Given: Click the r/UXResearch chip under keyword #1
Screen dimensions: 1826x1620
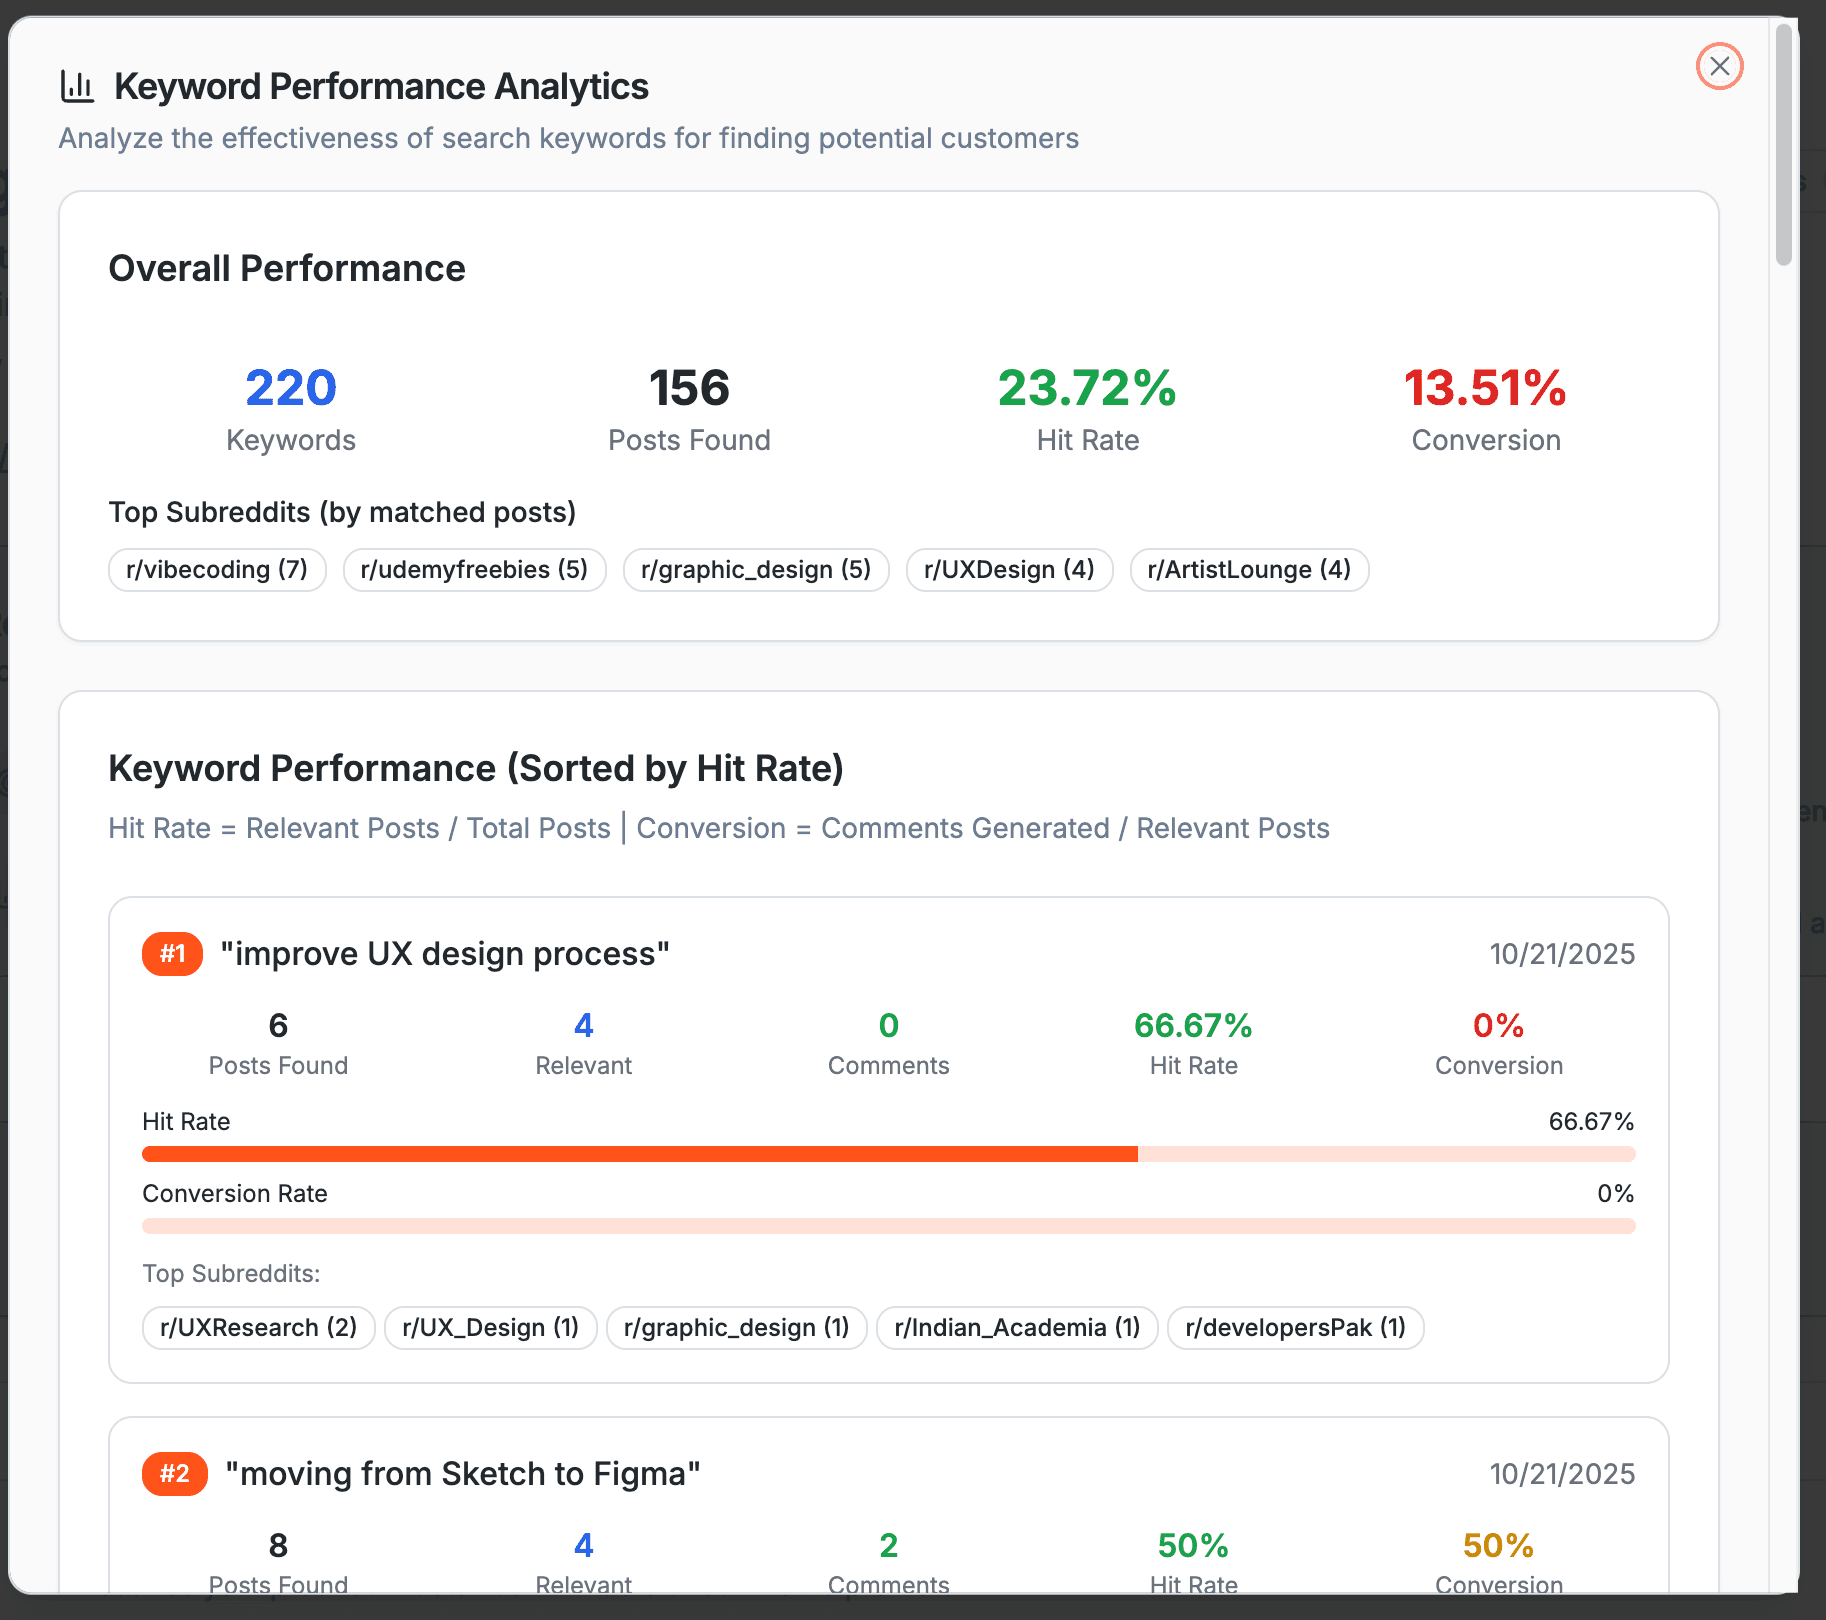Looking at the screenshot, I should coord(258,1327).
